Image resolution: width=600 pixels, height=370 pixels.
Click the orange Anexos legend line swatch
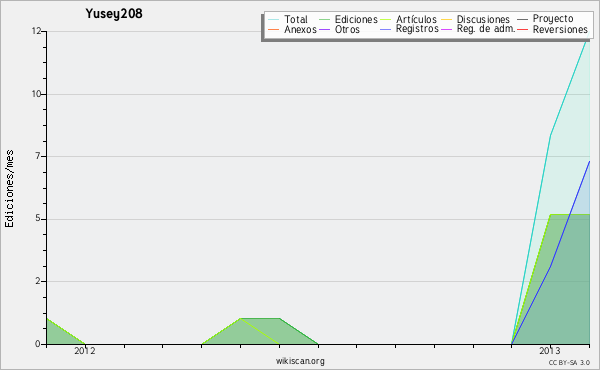click(x=273, y=29)
